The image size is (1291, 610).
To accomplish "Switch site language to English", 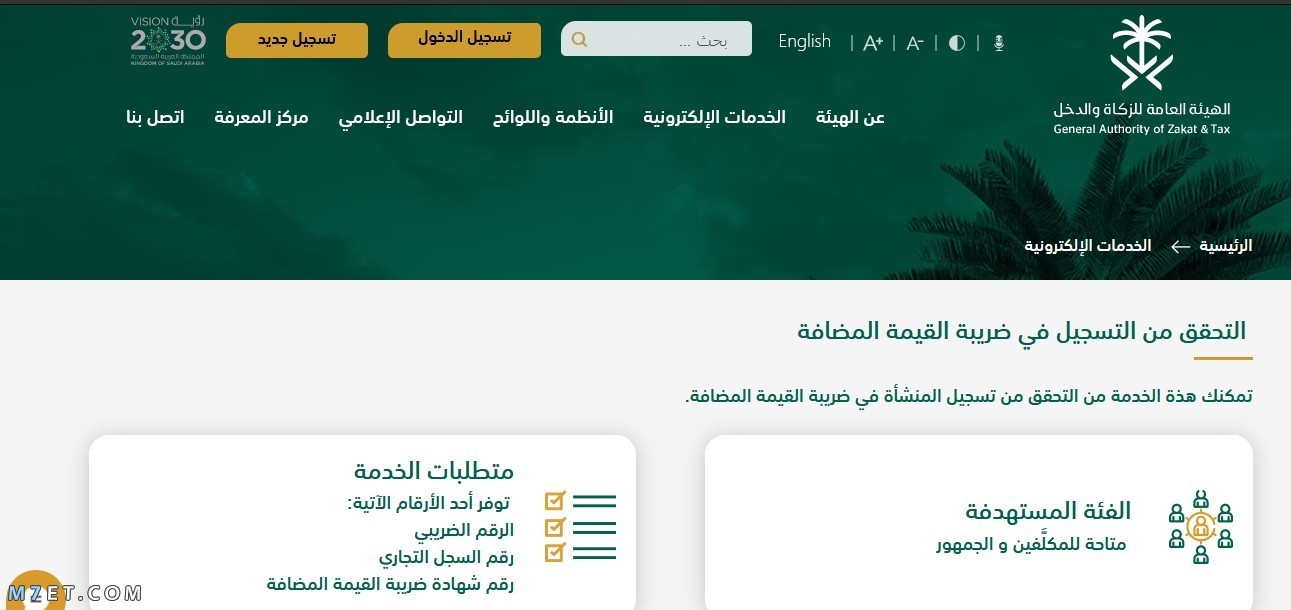I will 805,41.
